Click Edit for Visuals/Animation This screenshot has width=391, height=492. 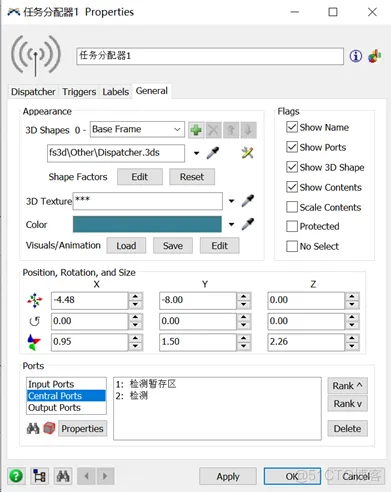pyautogui.click(x=219, y=246)
